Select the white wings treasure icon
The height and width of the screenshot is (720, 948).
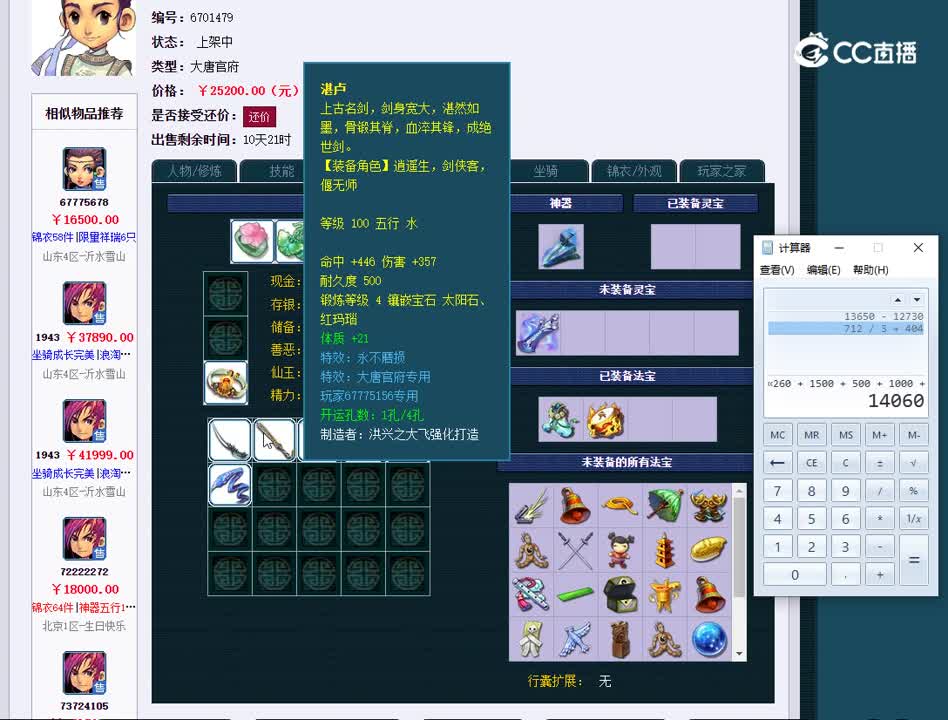576,639
